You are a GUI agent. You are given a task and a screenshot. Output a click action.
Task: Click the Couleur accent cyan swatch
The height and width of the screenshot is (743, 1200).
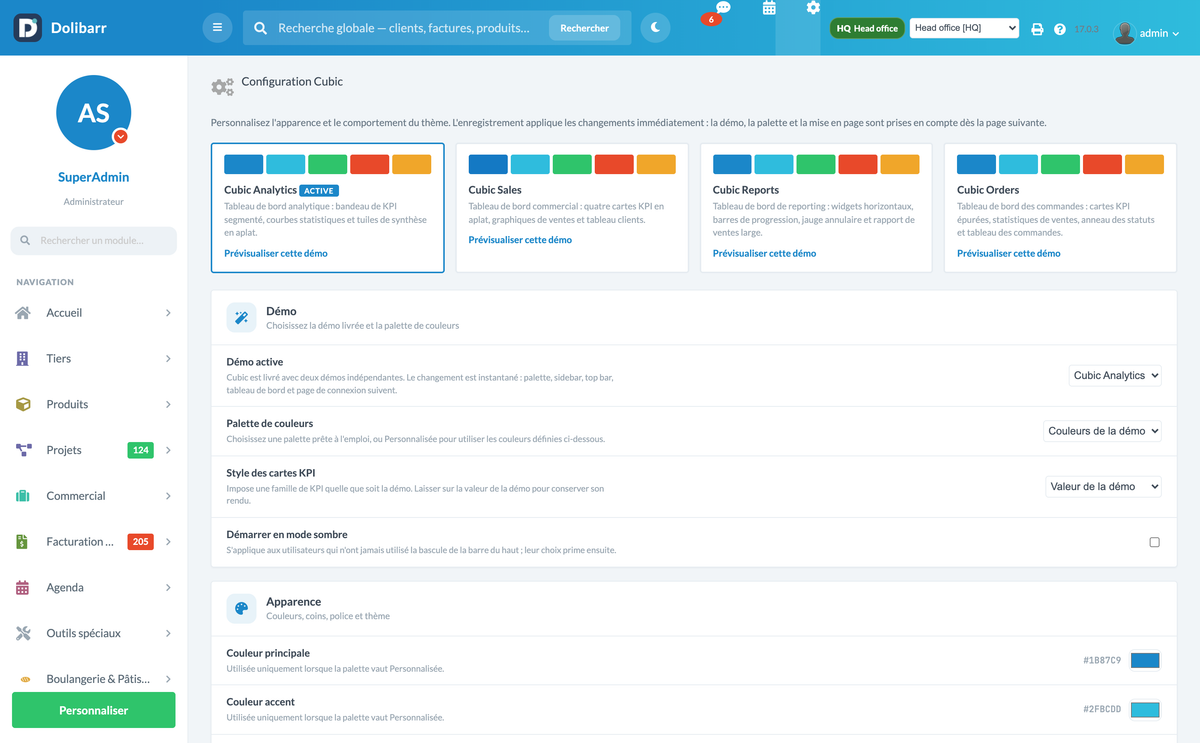pyautogui.click(x=1145, y=710)
